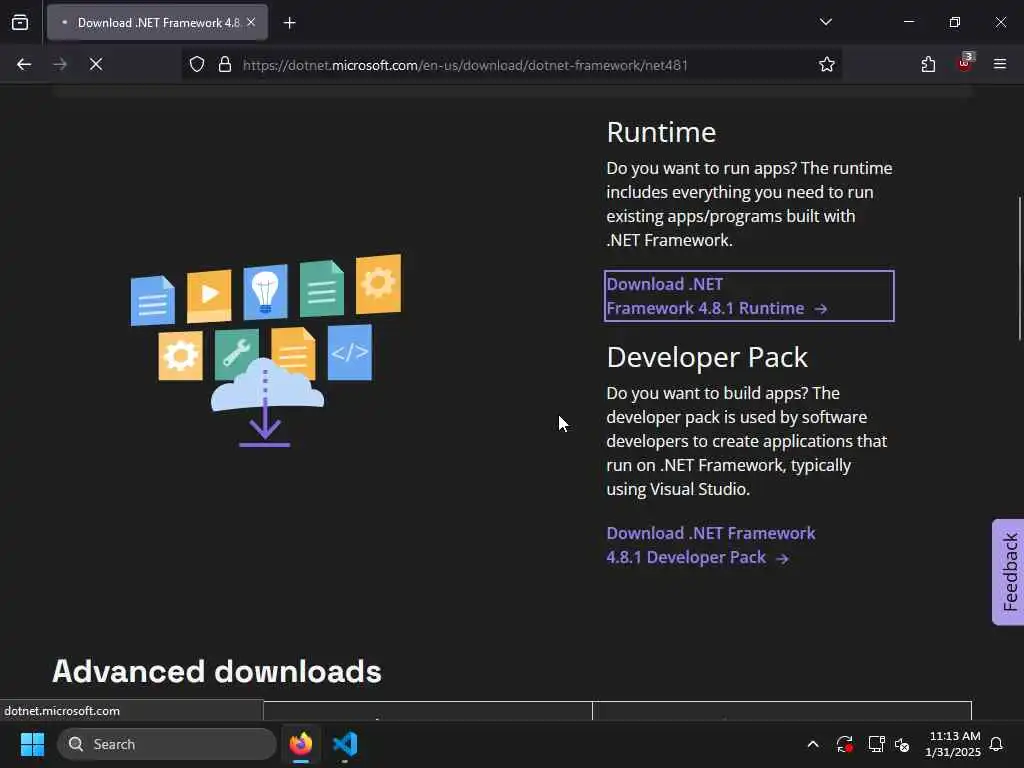
Task: Click the Developer Pack heading
Action: 707,358
